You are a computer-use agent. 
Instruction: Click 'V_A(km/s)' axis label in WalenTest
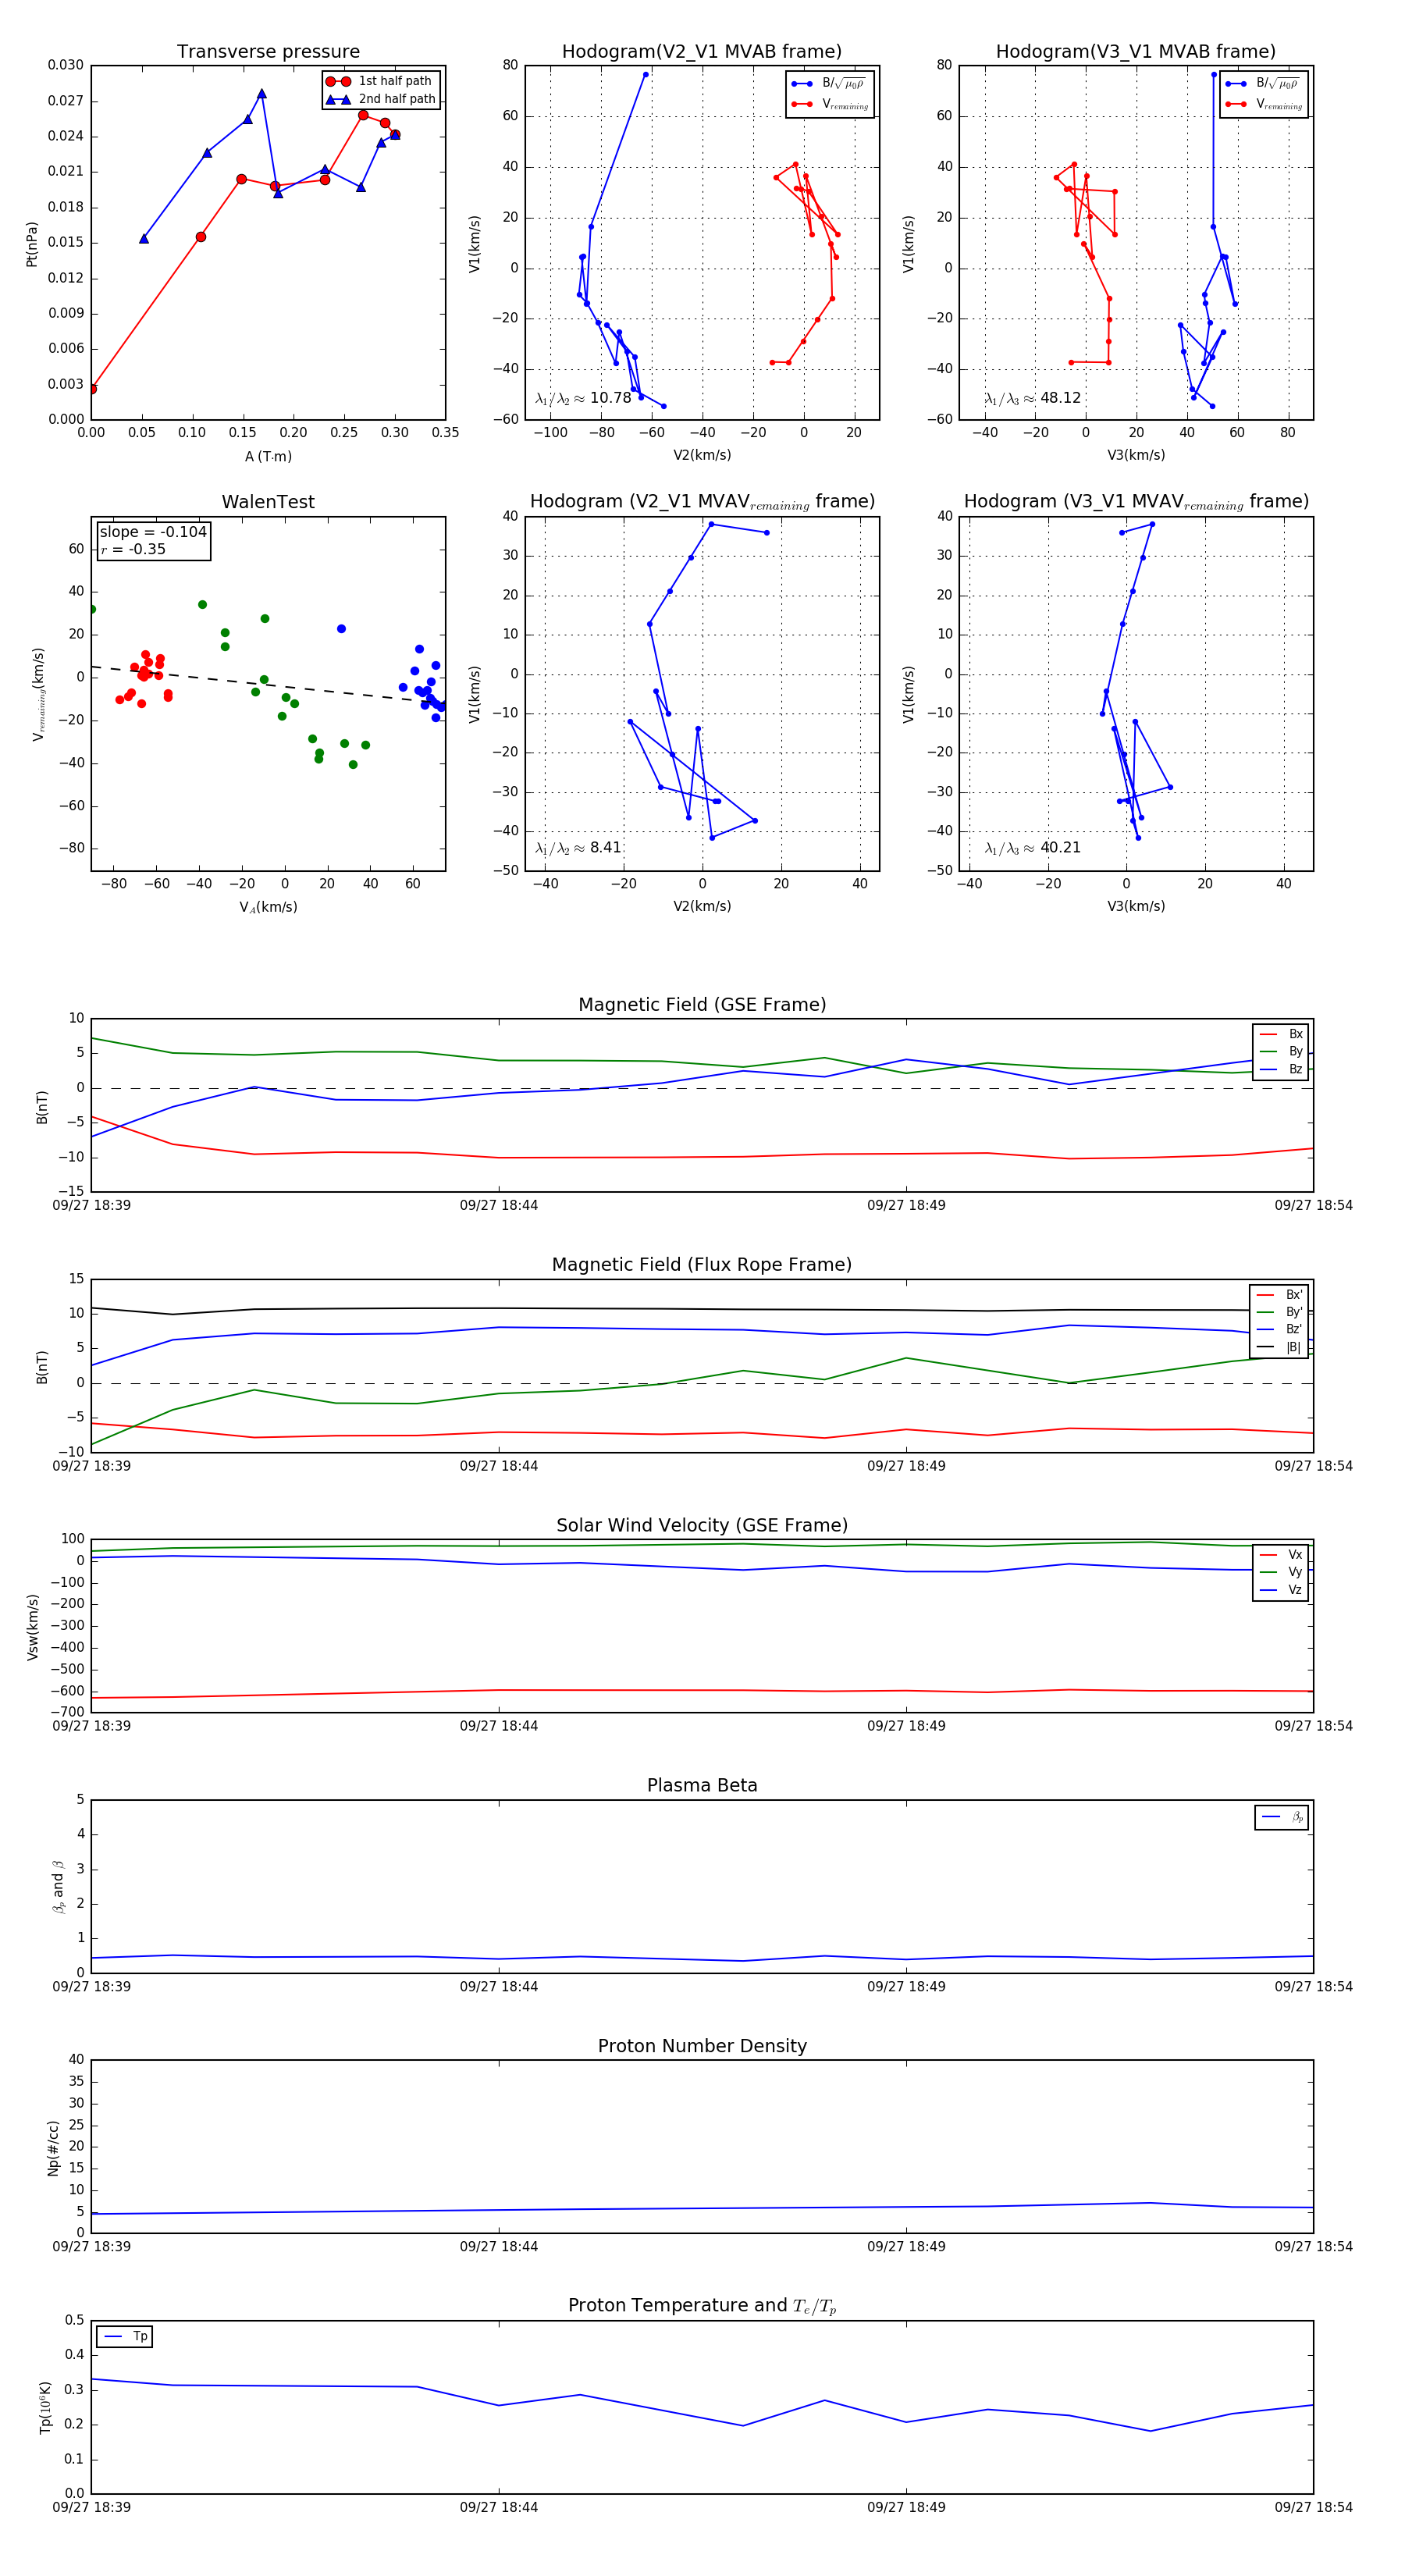268,907
